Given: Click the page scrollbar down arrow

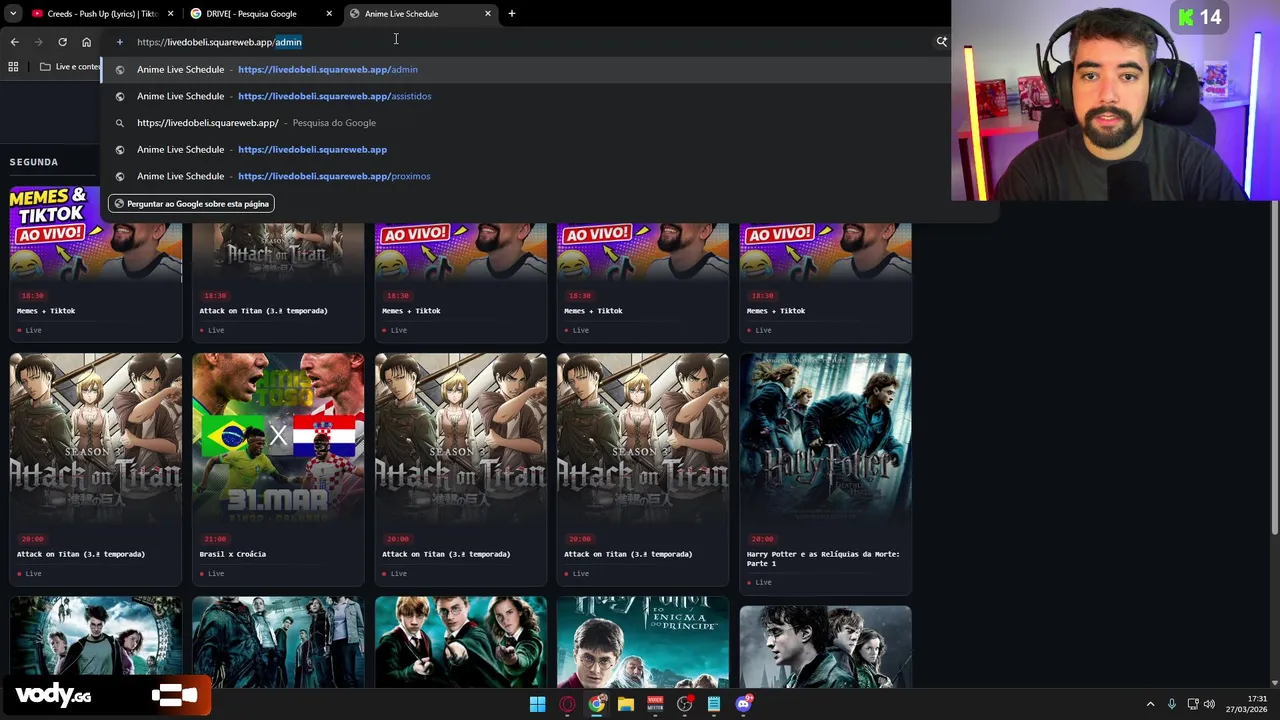Looking at the screenshot, I should click(1274, 681).
